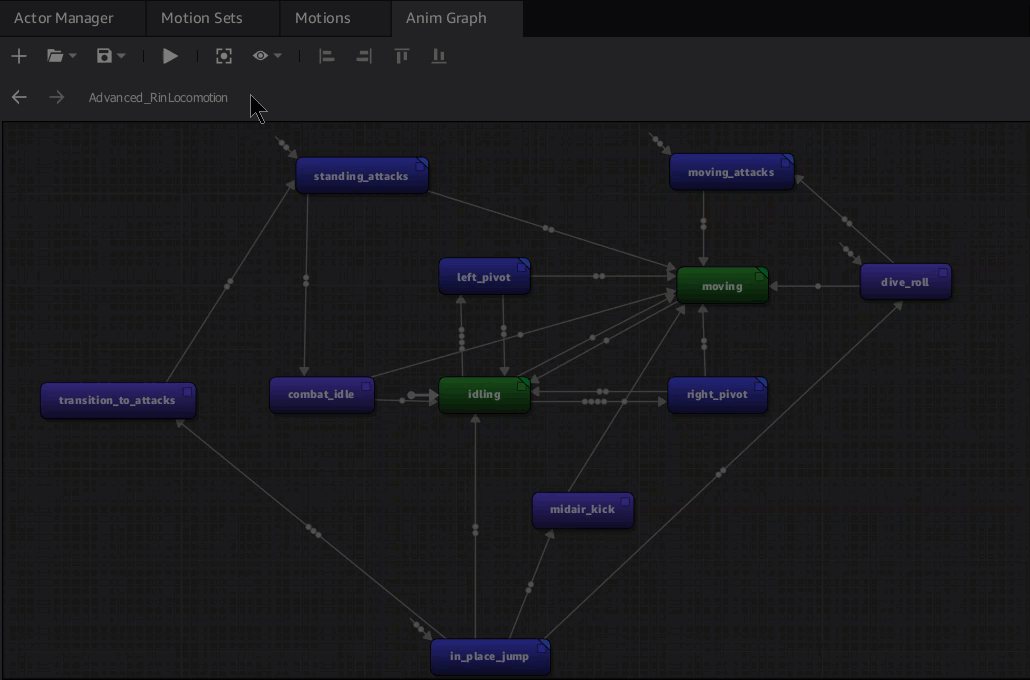
Task: Open an anim graph via the folder icon
Action: click(55, 56)
